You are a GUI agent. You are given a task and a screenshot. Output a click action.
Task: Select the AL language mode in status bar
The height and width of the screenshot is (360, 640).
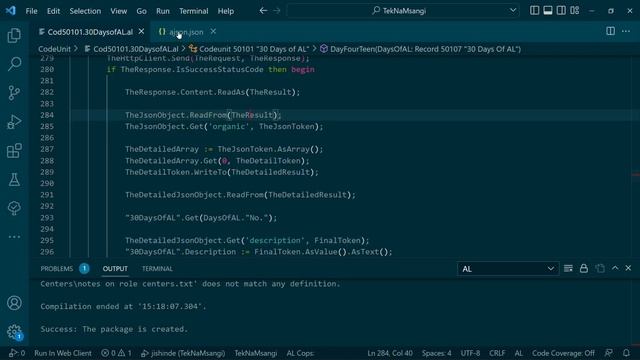[518, 353]
